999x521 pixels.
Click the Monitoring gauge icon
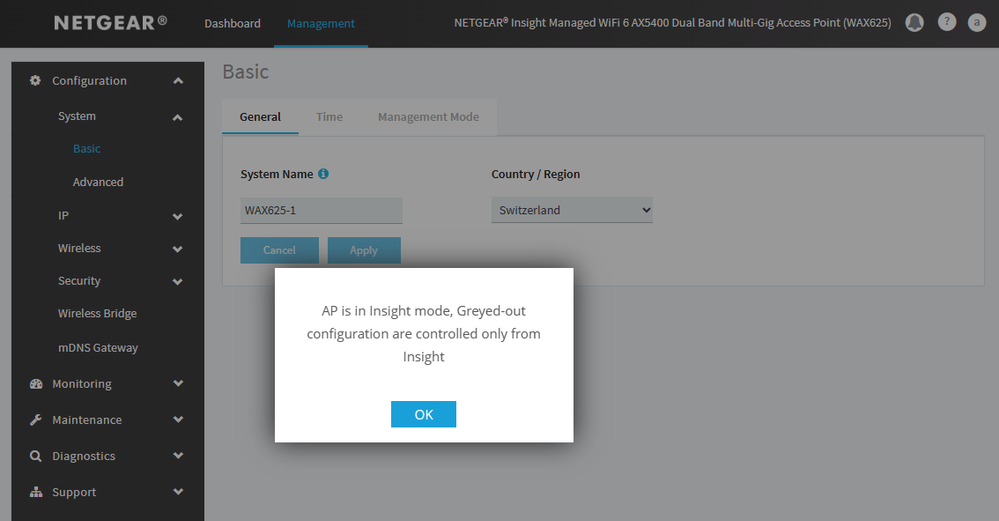[x=36, y=383]
